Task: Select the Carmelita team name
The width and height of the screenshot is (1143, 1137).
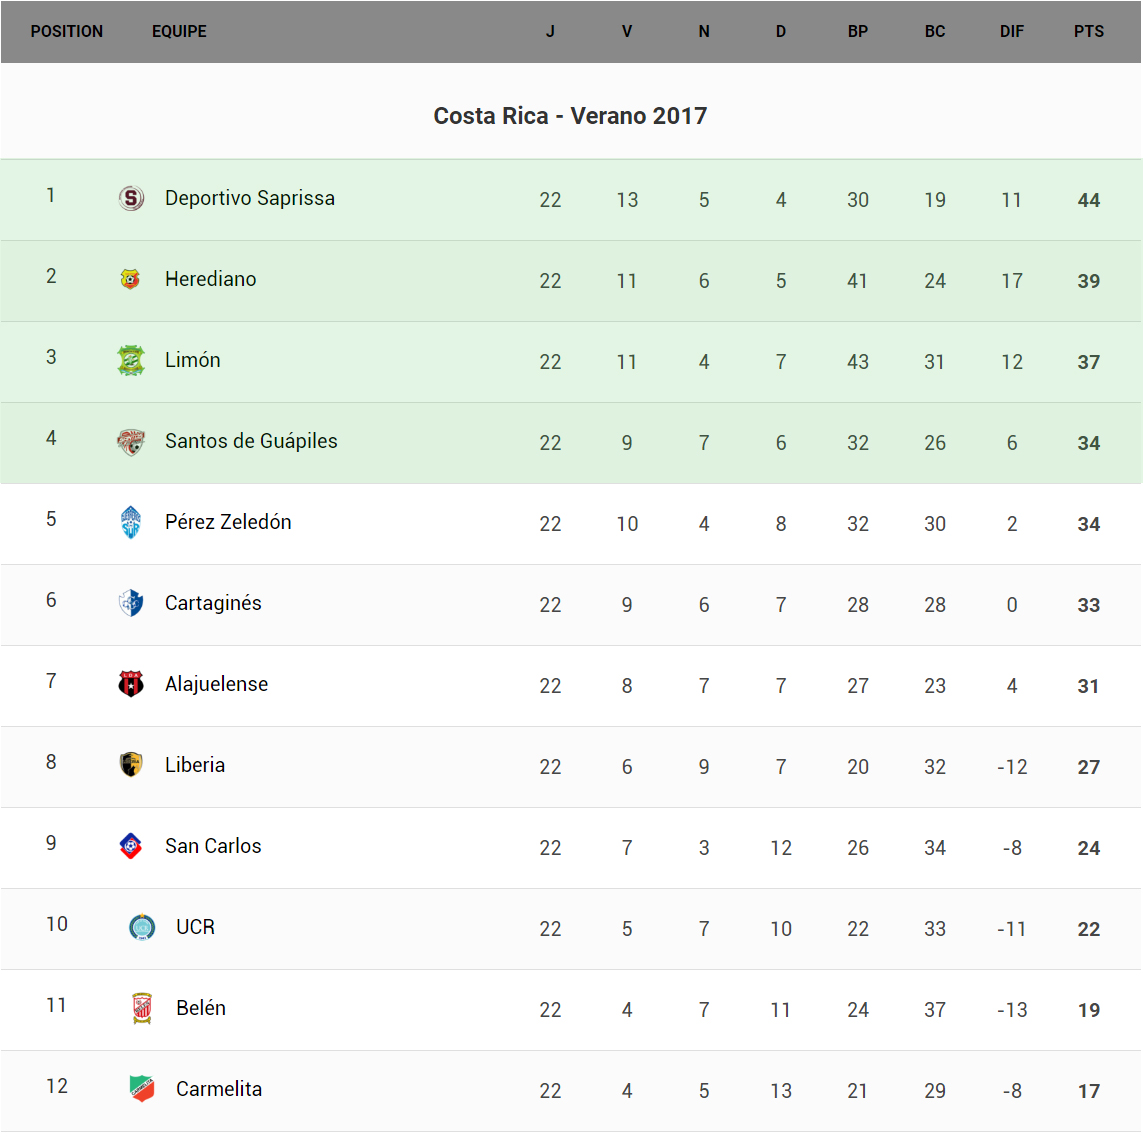Action: pyautogui.click(x=219, y=1089)
